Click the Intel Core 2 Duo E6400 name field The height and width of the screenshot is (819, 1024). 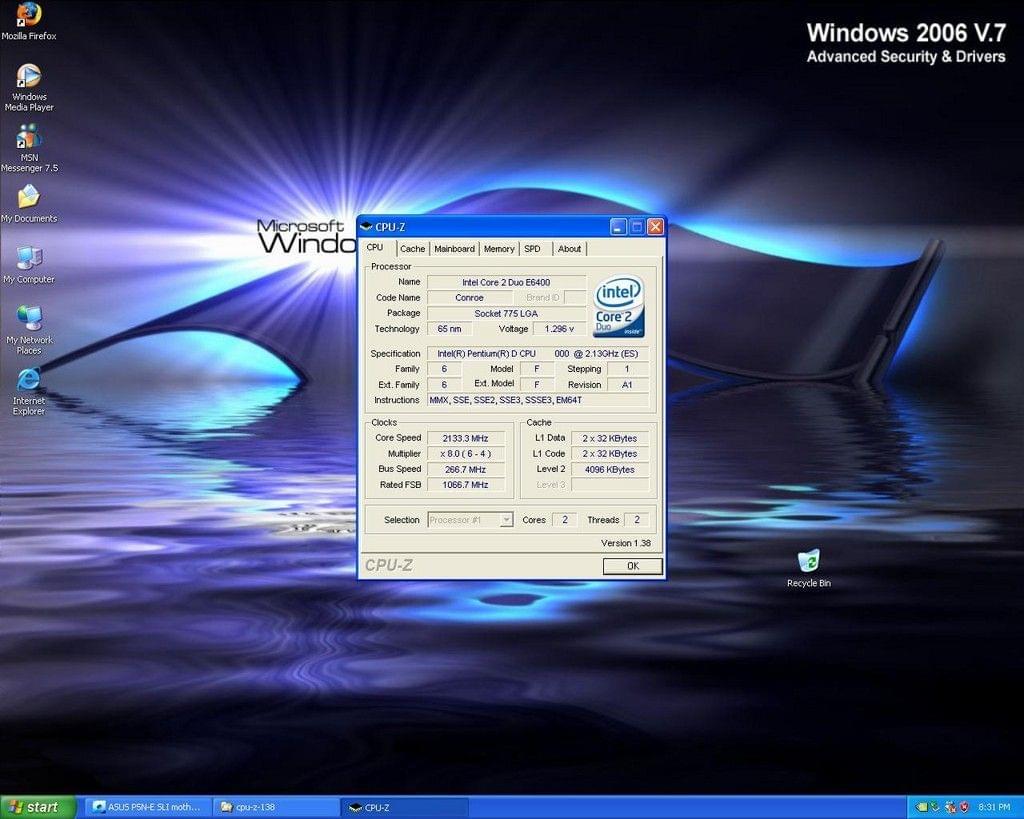click(x=506, y=282)
